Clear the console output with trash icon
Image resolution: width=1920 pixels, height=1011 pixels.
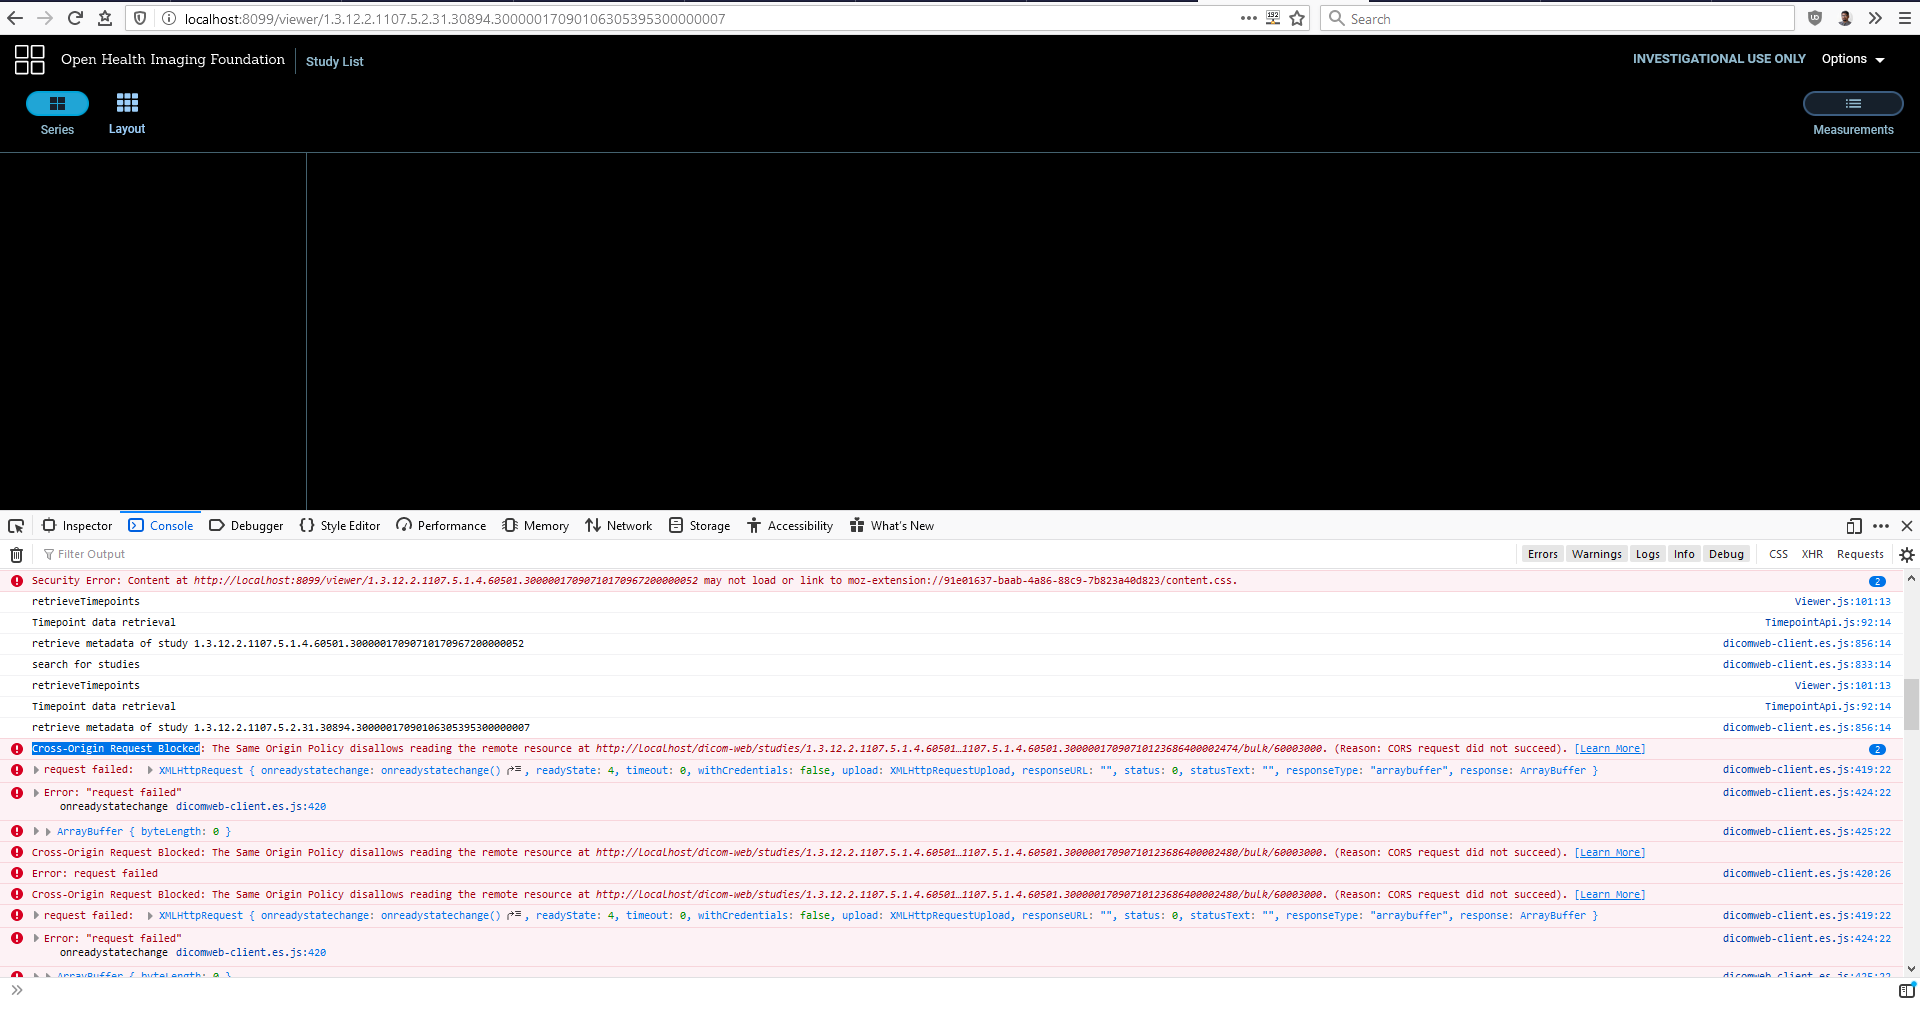[x=15, y=554]
